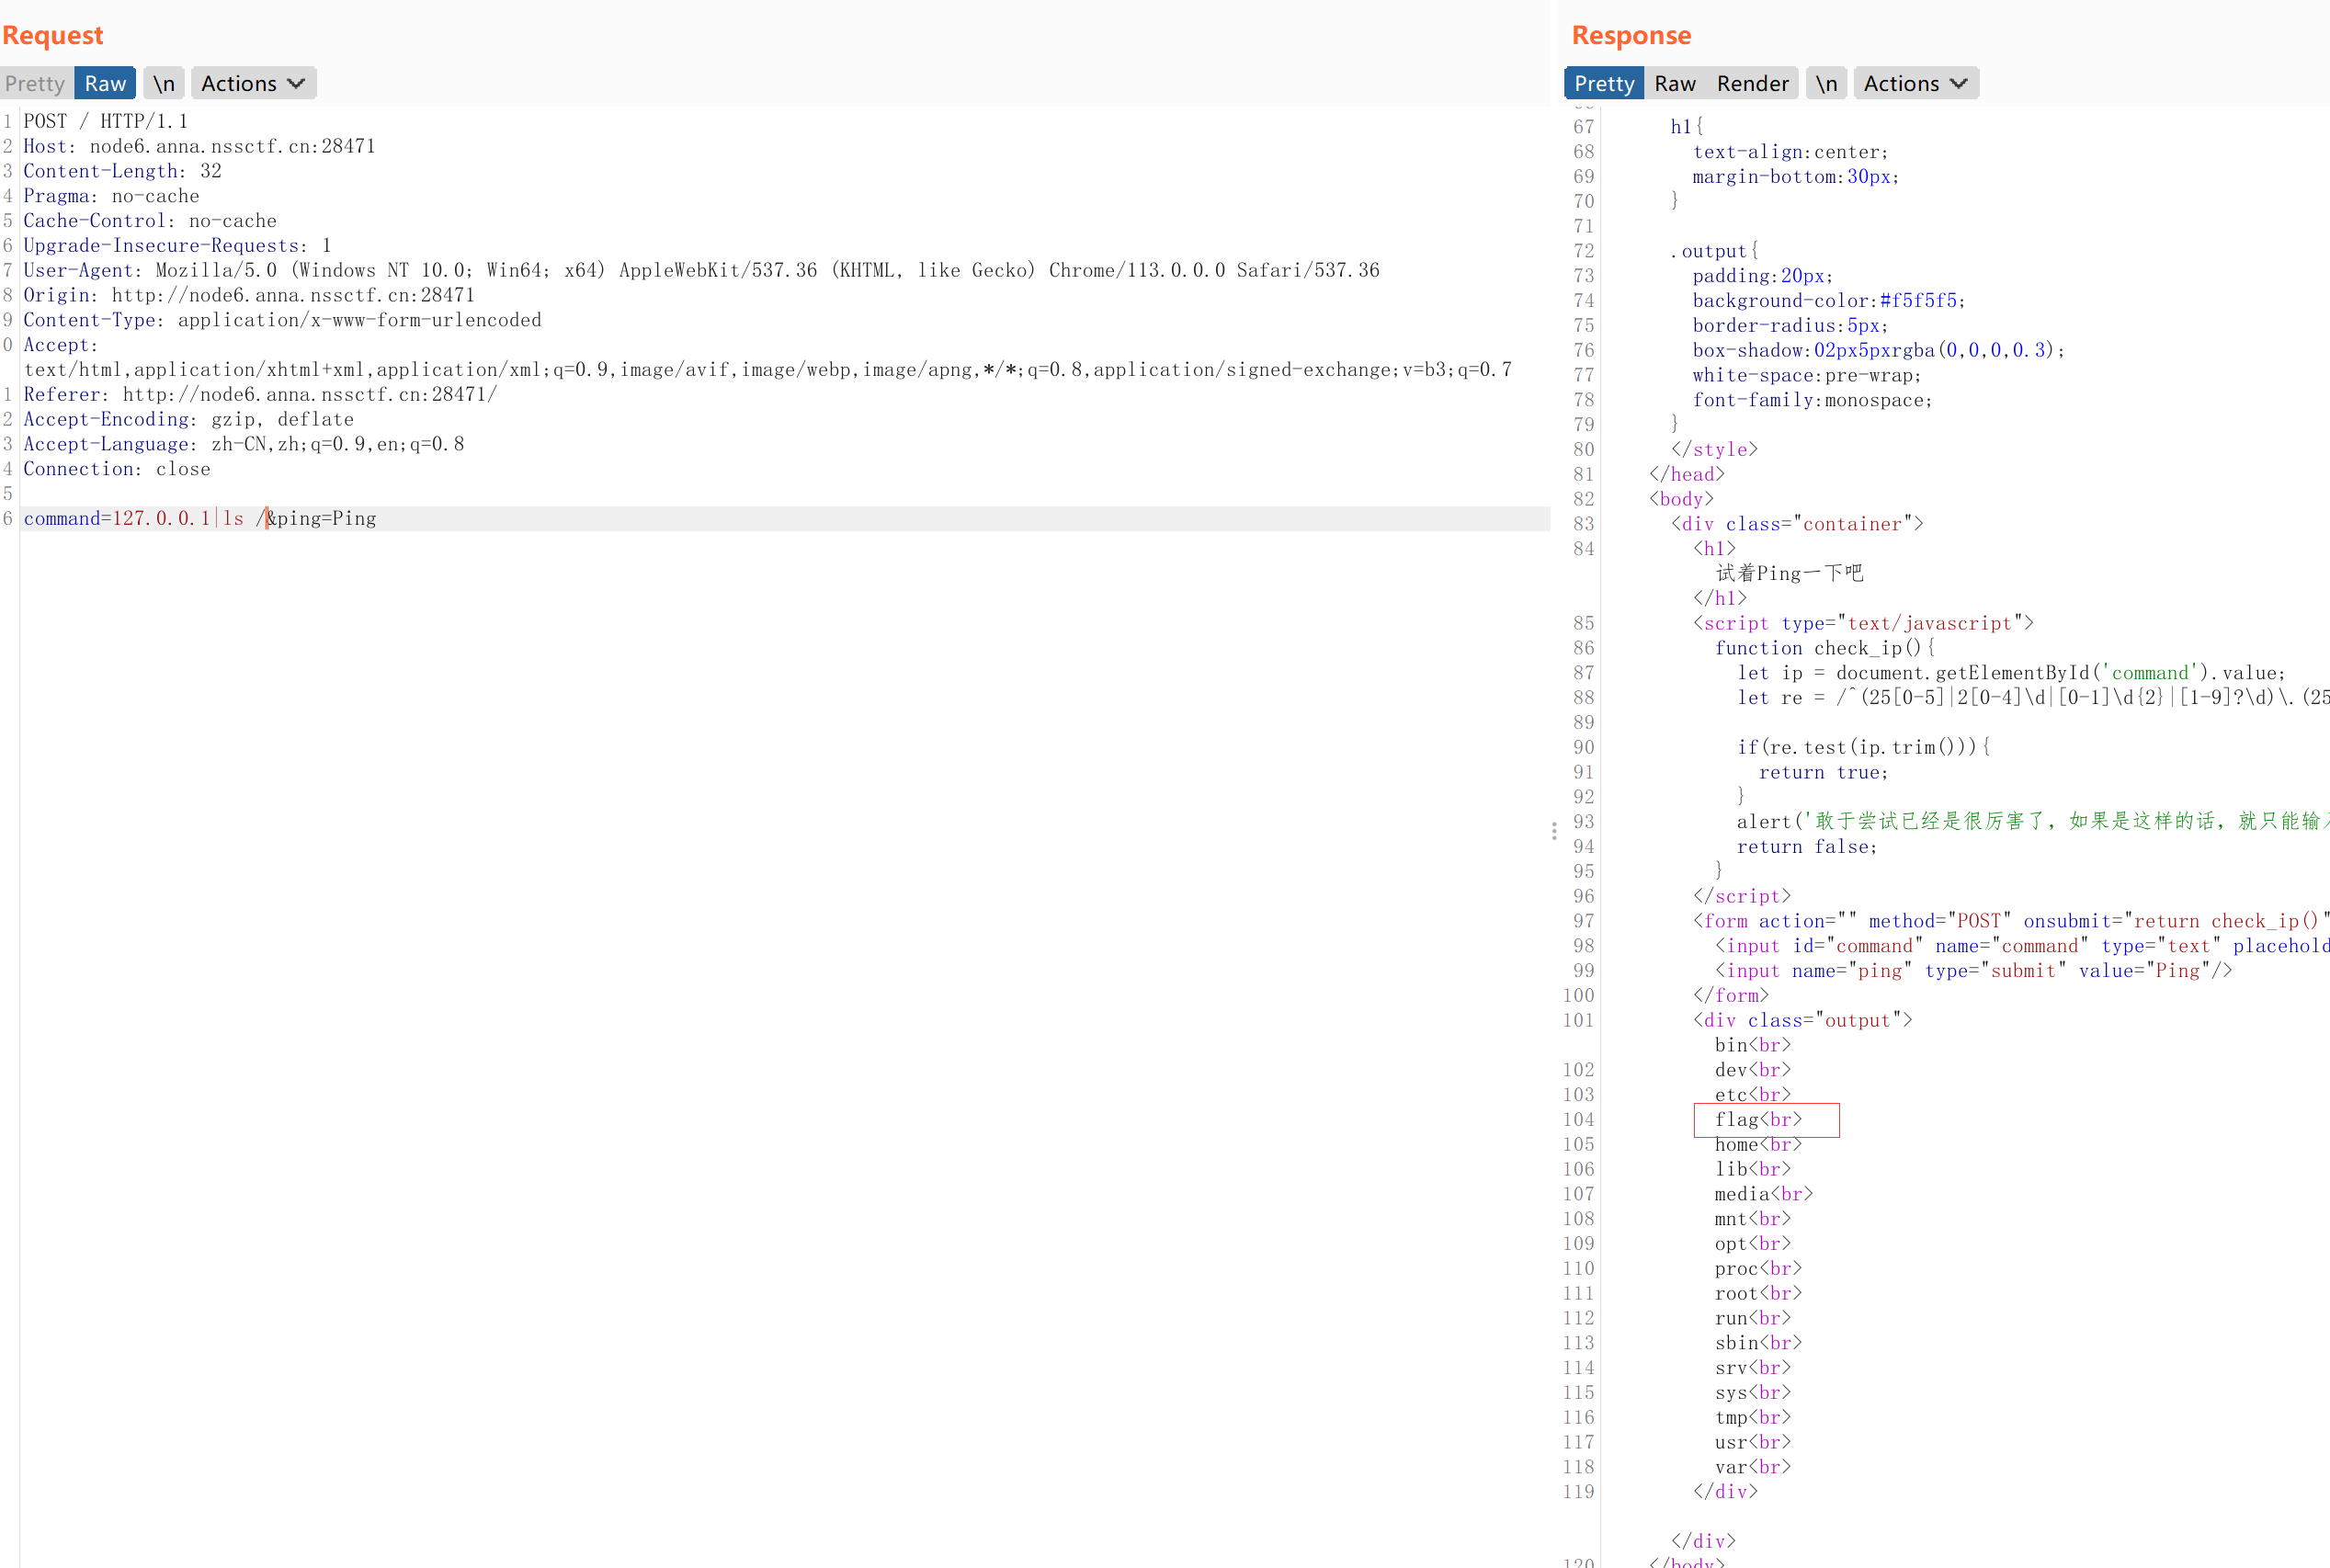Click the let re = regex line

click(x=2032, y=698)
